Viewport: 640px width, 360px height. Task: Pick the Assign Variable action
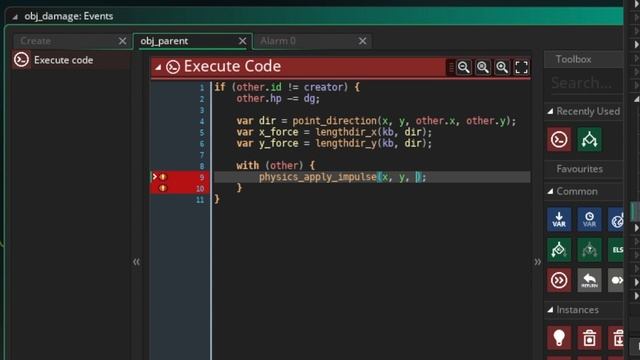click(x=559, y=219)
